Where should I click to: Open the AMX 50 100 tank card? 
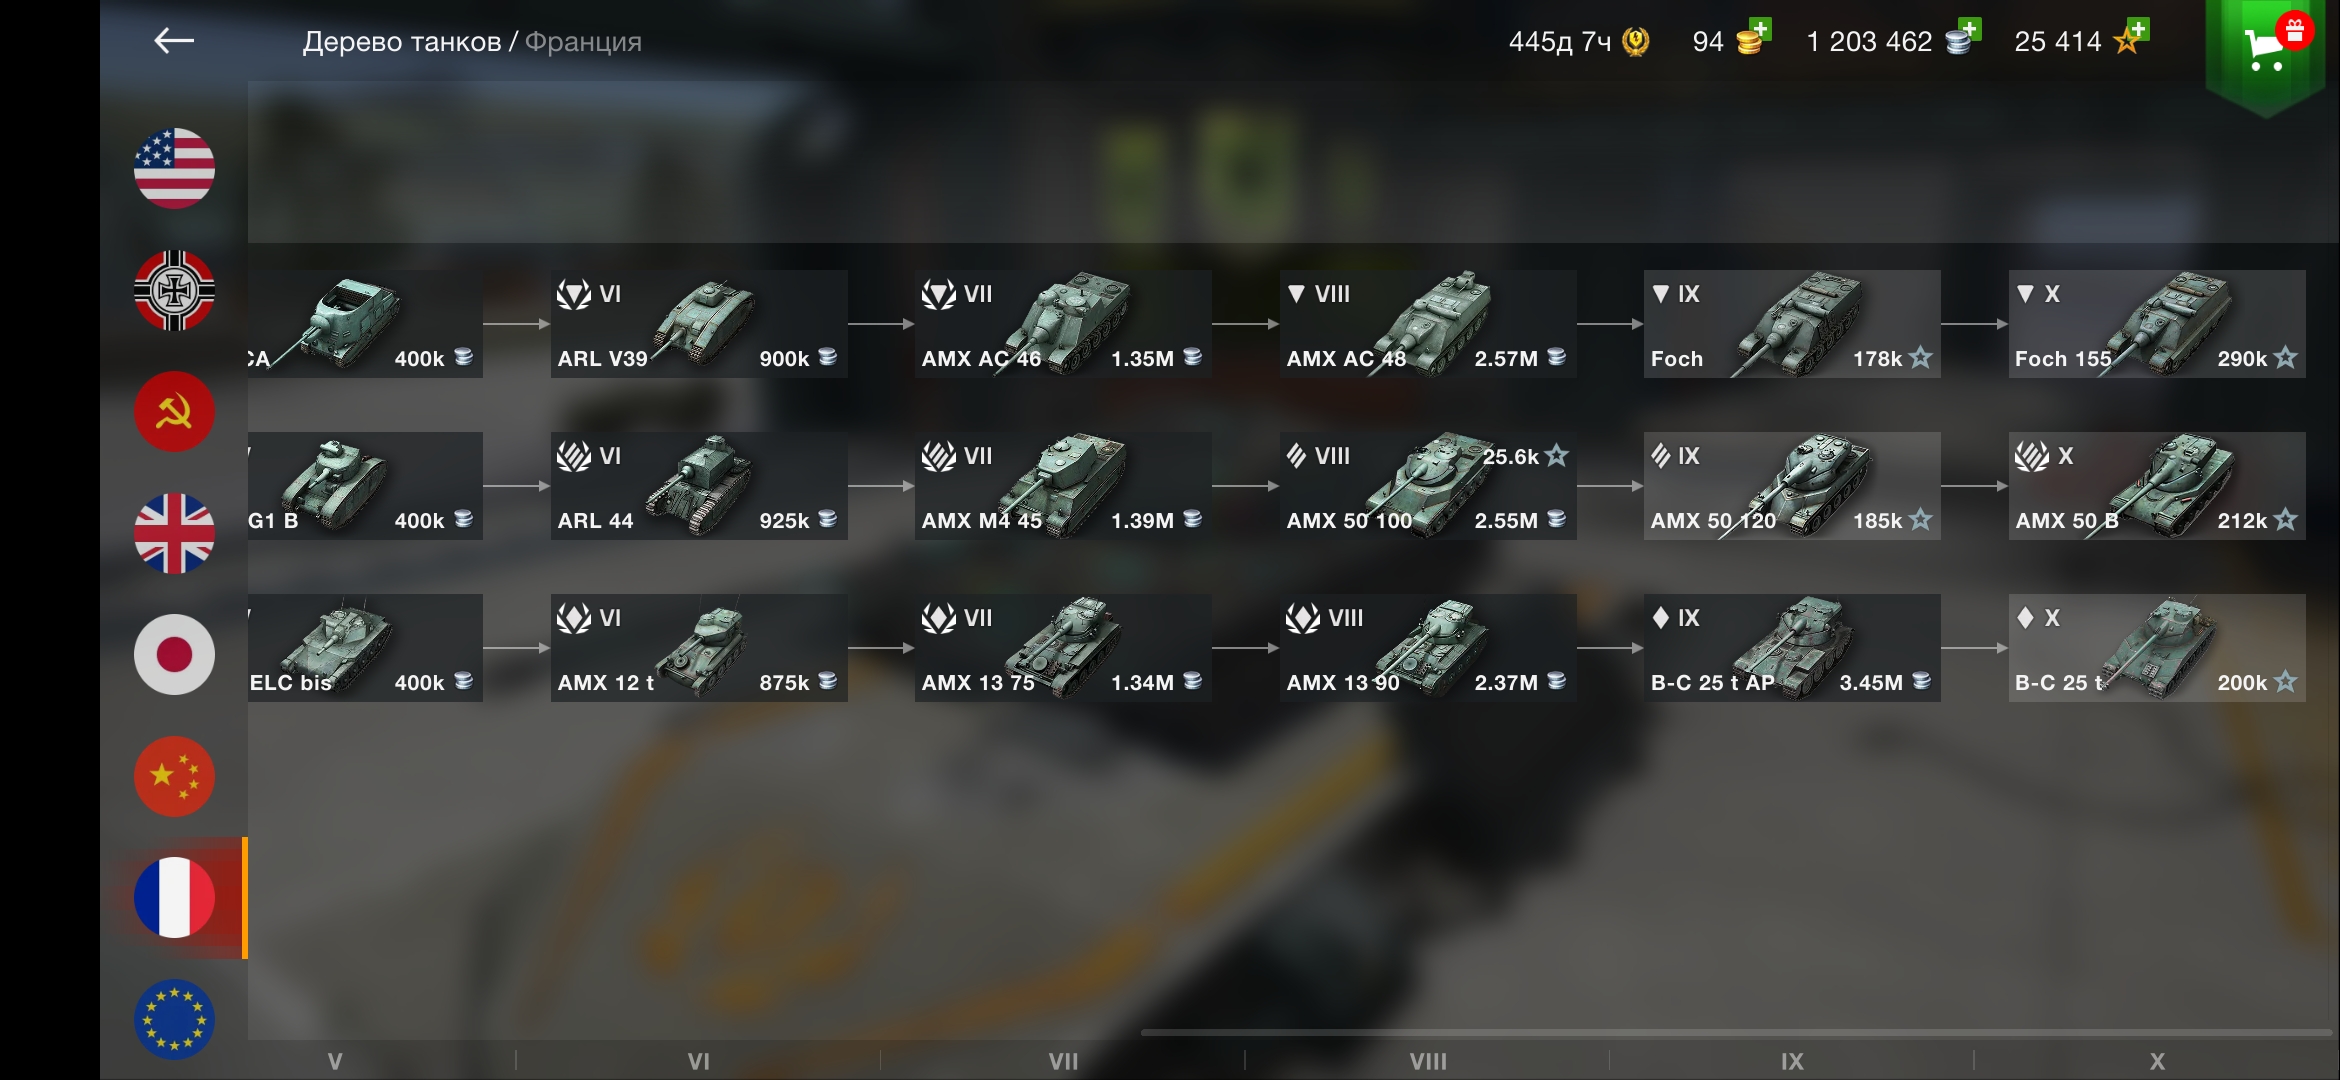pos(1428,486)
